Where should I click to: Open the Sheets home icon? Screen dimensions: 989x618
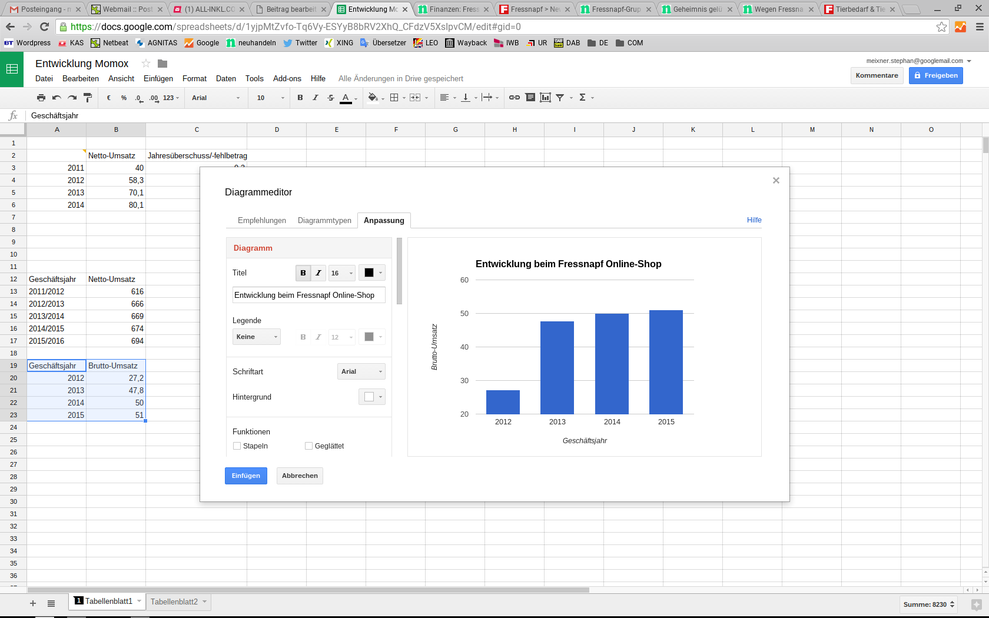(x=12, y=69)
